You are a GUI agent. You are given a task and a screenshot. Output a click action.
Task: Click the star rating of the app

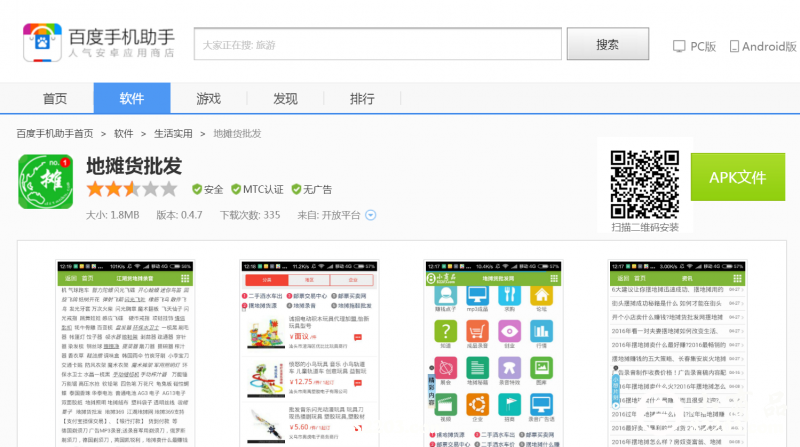click(132, 189)
